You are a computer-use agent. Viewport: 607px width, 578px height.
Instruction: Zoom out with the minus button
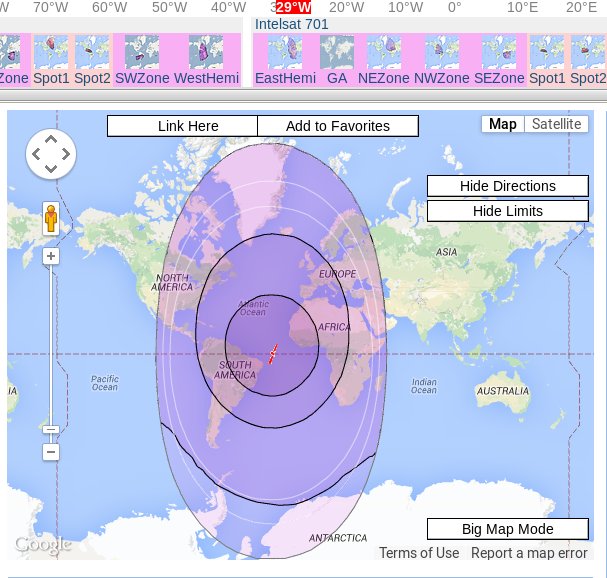pos(51,452)
